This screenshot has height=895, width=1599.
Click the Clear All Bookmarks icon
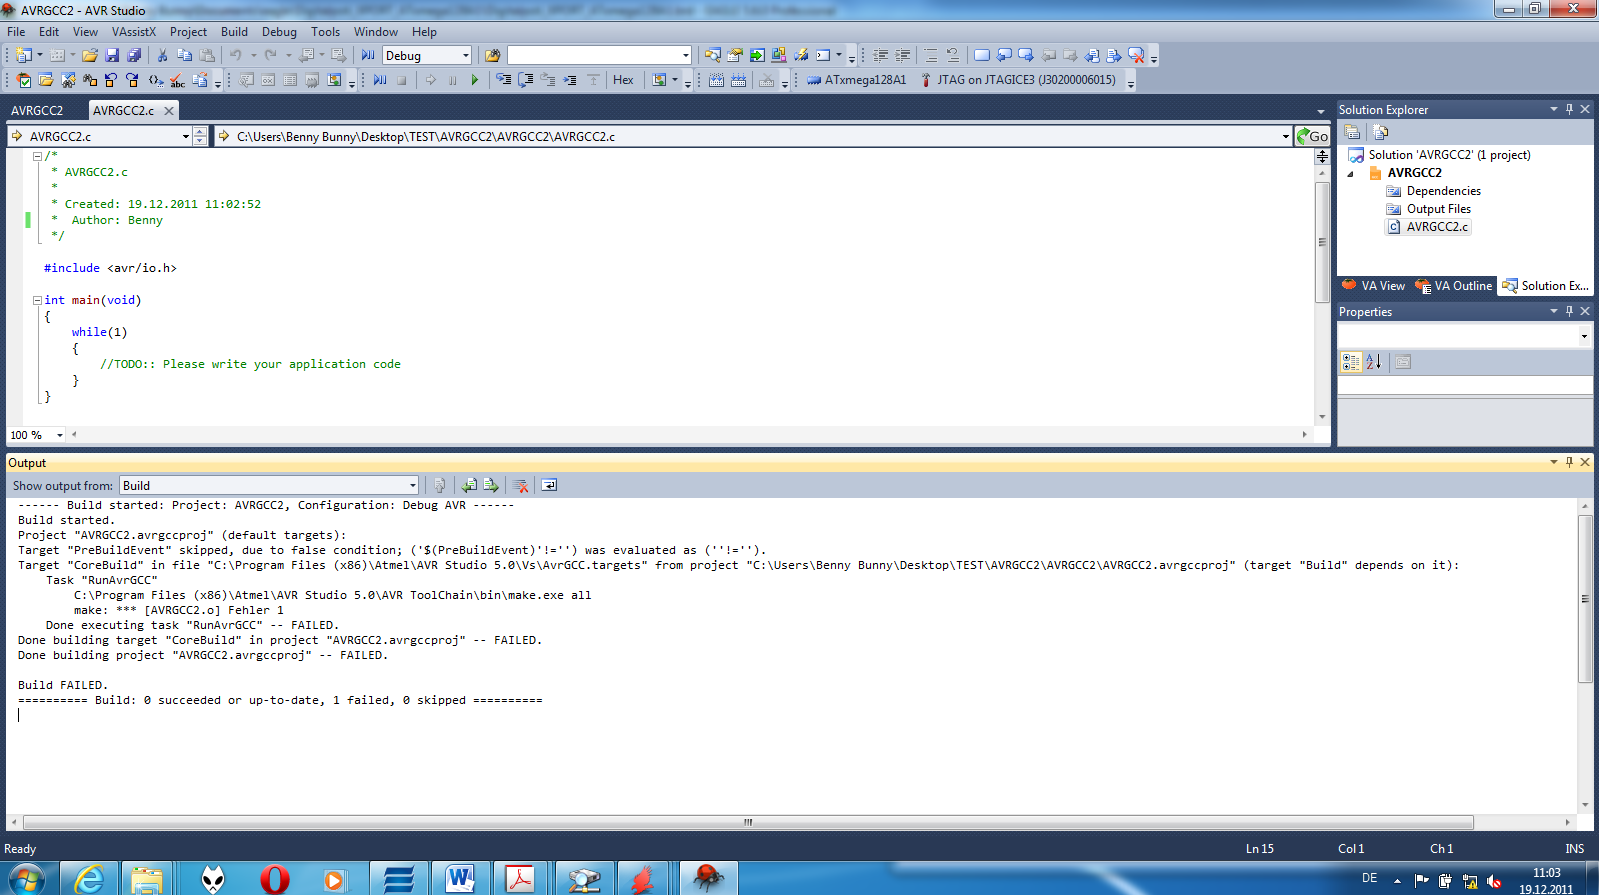[1136, 55]
